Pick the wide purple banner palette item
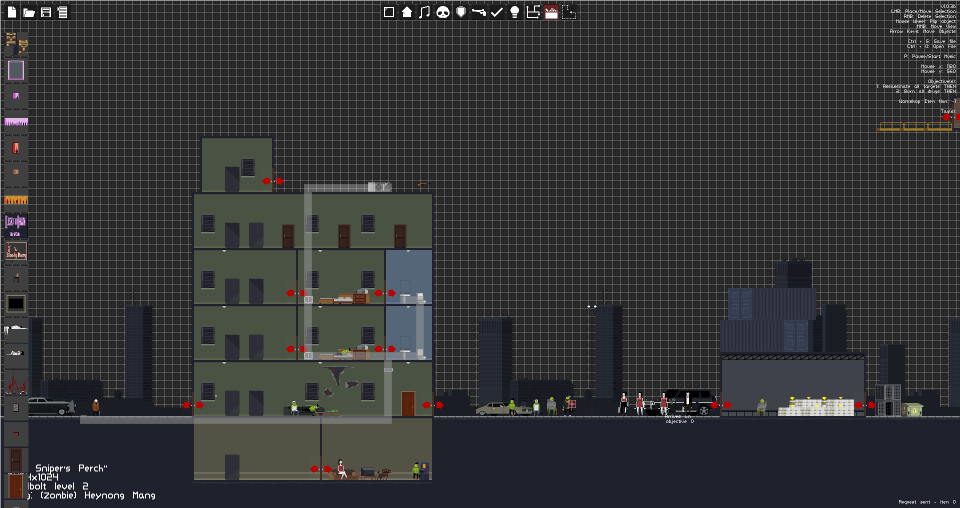The width and height of the screenshot is (960, 508). (16, 122)
